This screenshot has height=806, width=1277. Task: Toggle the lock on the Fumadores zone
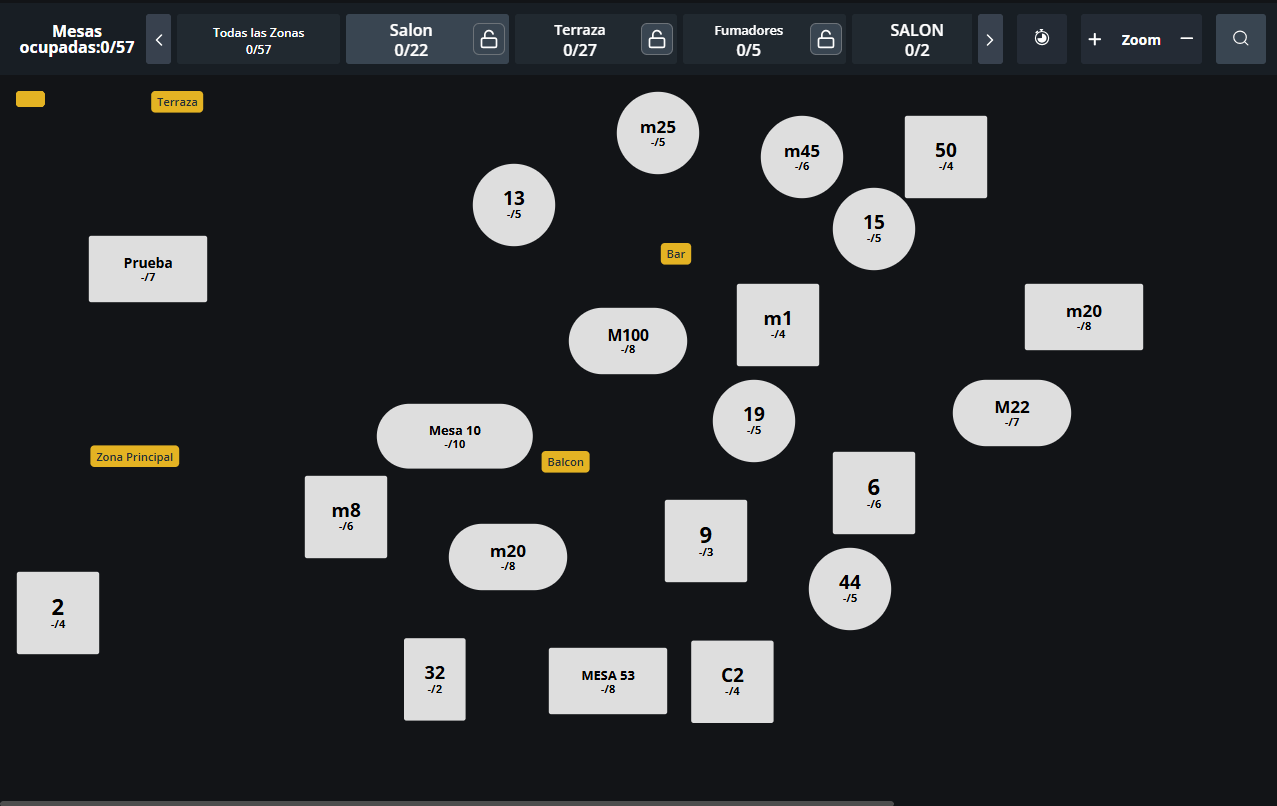[825, 39]
